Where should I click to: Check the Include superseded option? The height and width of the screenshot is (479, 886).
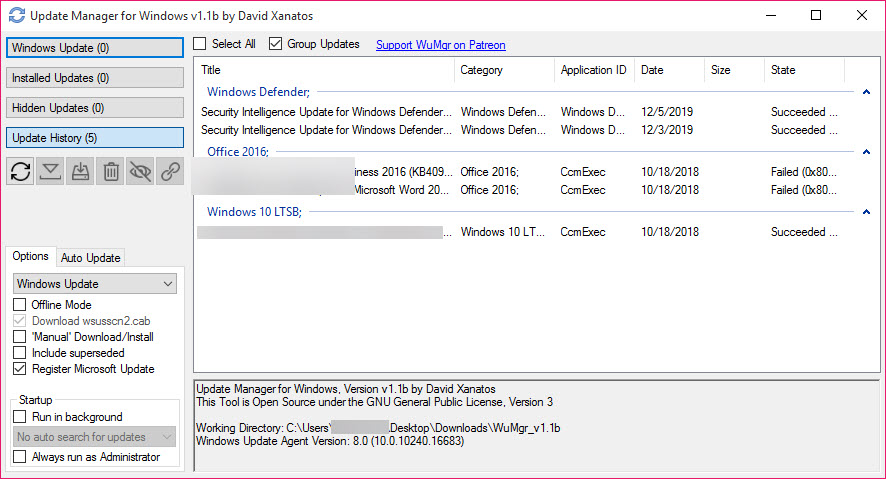coord(20,352)
